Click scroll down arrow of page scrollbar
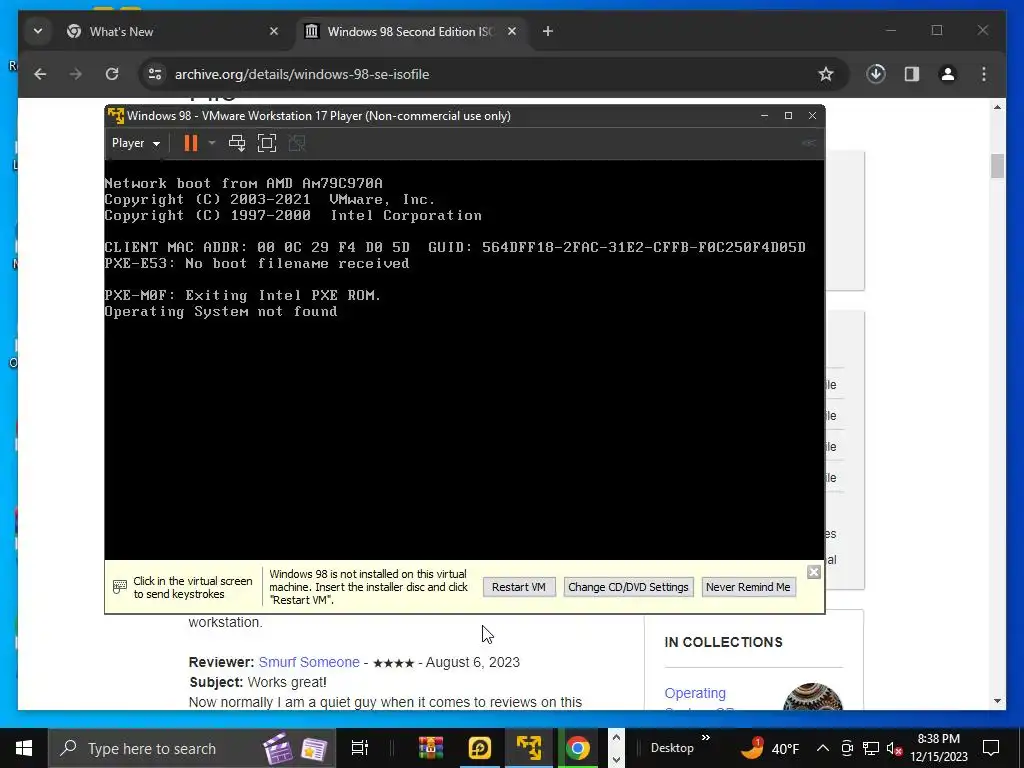Image resolution: width=1024 pixels, height=768 pixels. pyautogui.click(x=997, y=701)
